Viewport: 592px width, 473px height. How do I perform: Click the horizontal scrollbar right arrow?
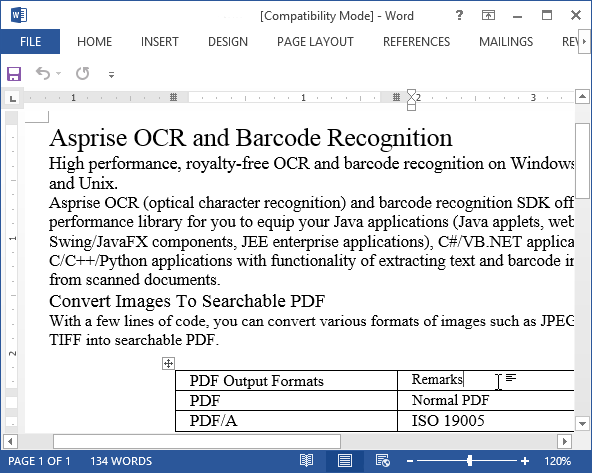click(x=565, y=441)
